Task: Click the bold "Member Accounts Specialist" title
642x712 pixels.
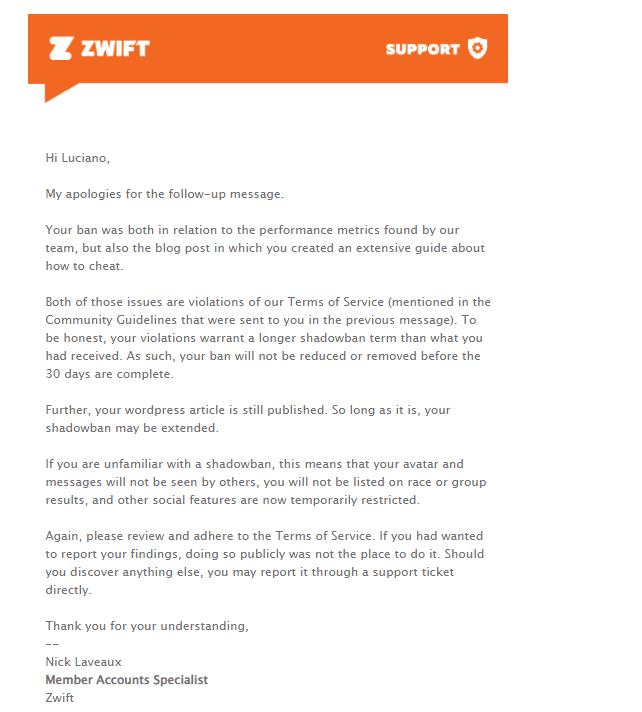Action: 127,680
